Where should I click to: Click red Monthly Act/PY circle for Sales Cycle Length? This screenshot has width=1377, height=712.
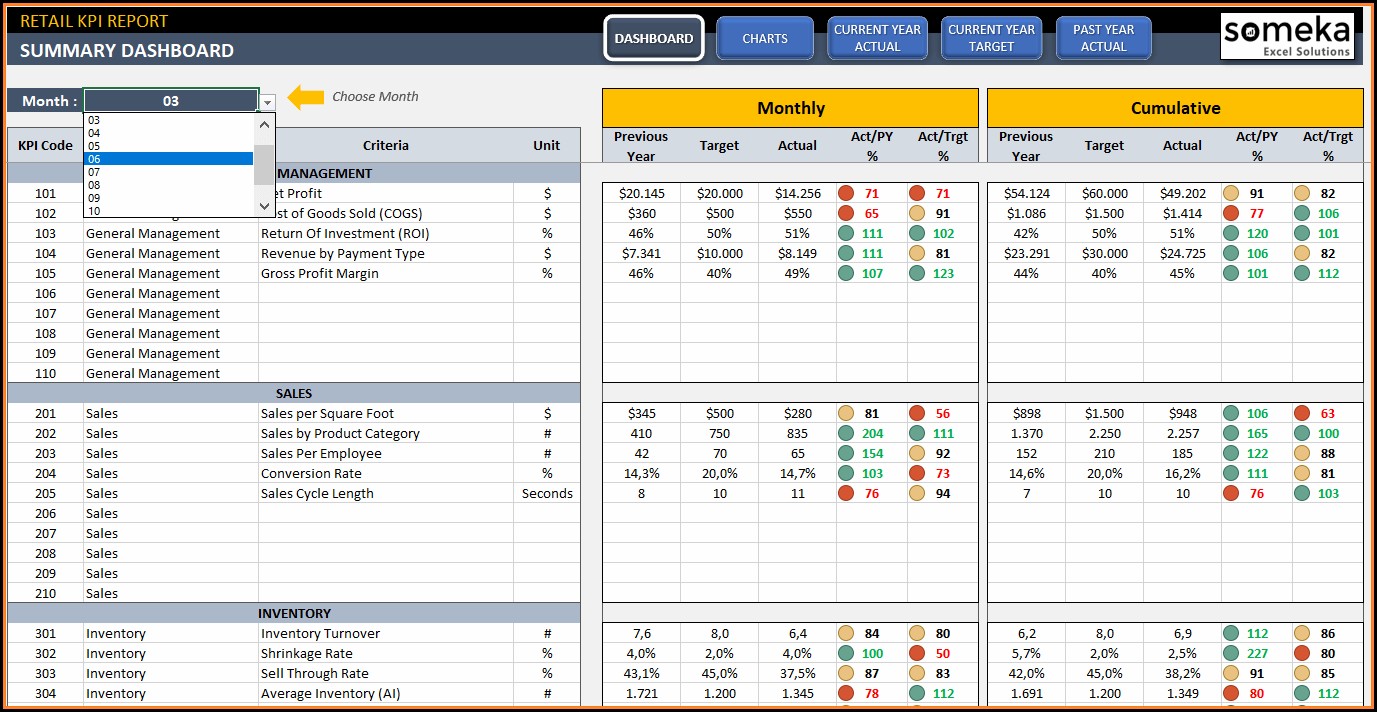[846, 493]
